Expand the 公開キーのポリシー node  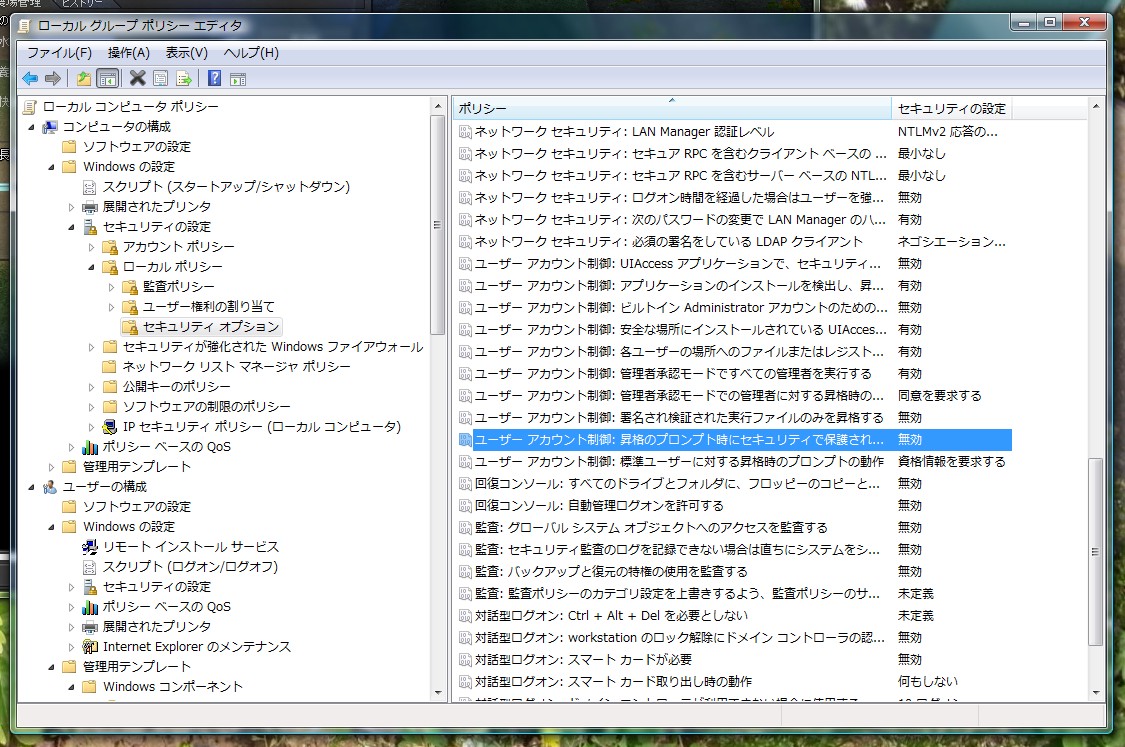click(x=91, y=387)
